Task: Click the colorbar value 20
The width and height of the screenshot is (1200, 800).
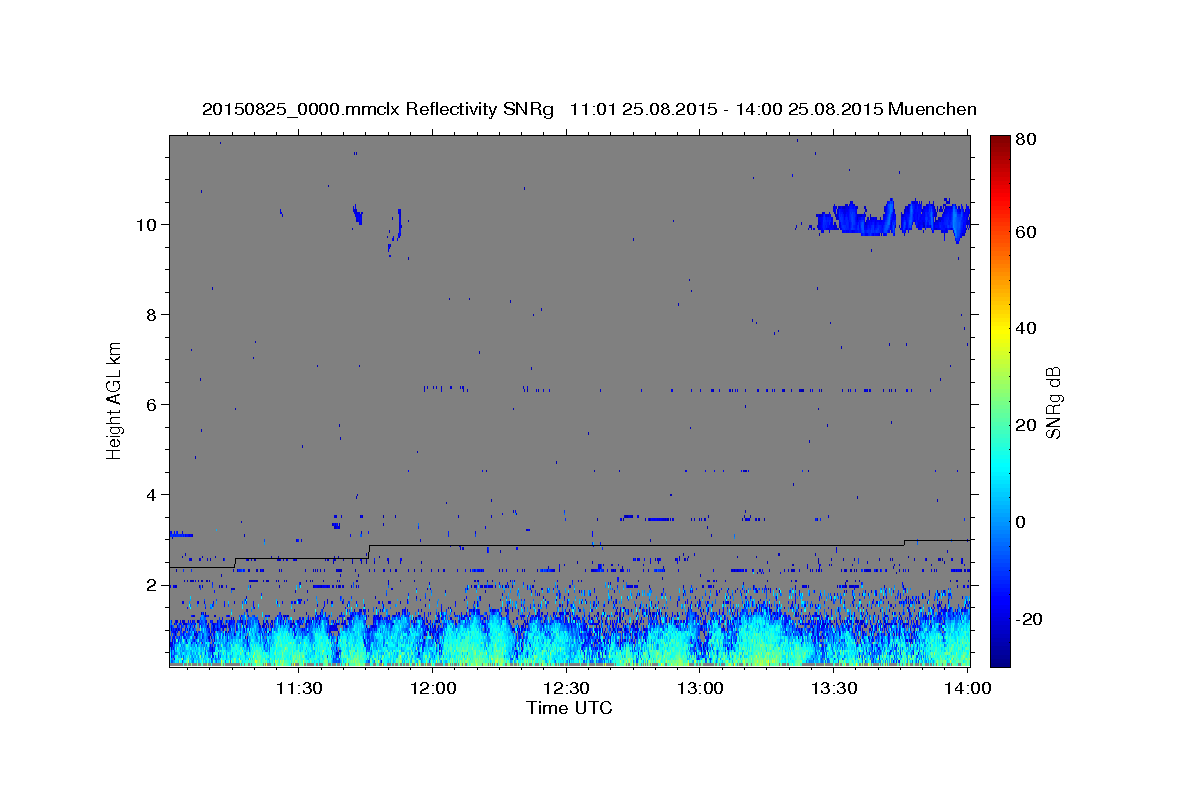Action: 1026,425
